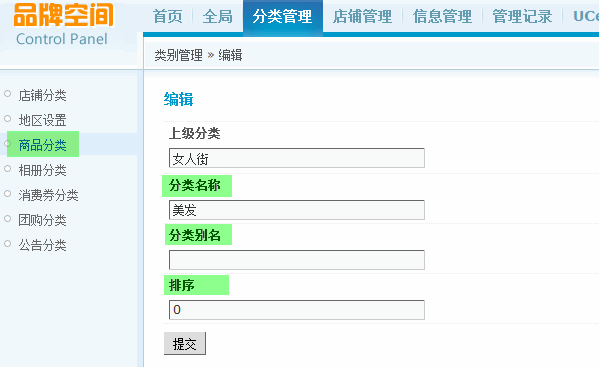Click 消费券分类 sidebar link
Screen dimensions: 600x367
click(49, 195)
